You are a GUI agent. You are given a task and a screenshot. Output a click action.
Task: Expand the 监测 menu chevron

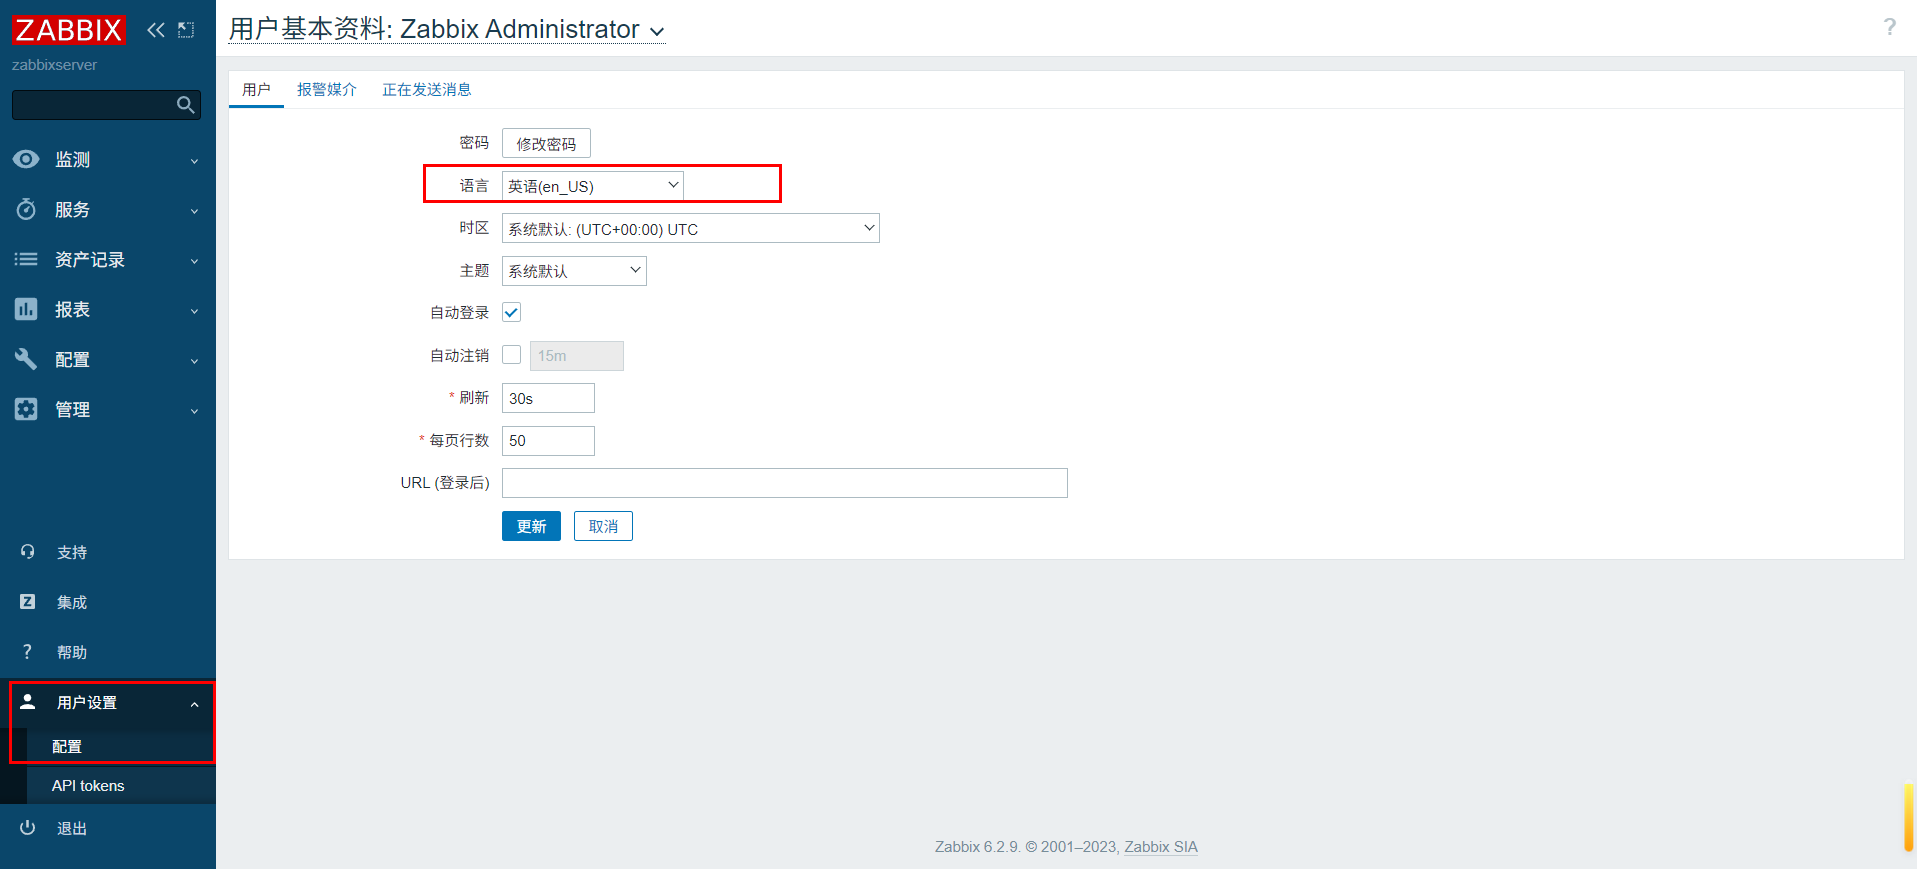pos(194,161)
